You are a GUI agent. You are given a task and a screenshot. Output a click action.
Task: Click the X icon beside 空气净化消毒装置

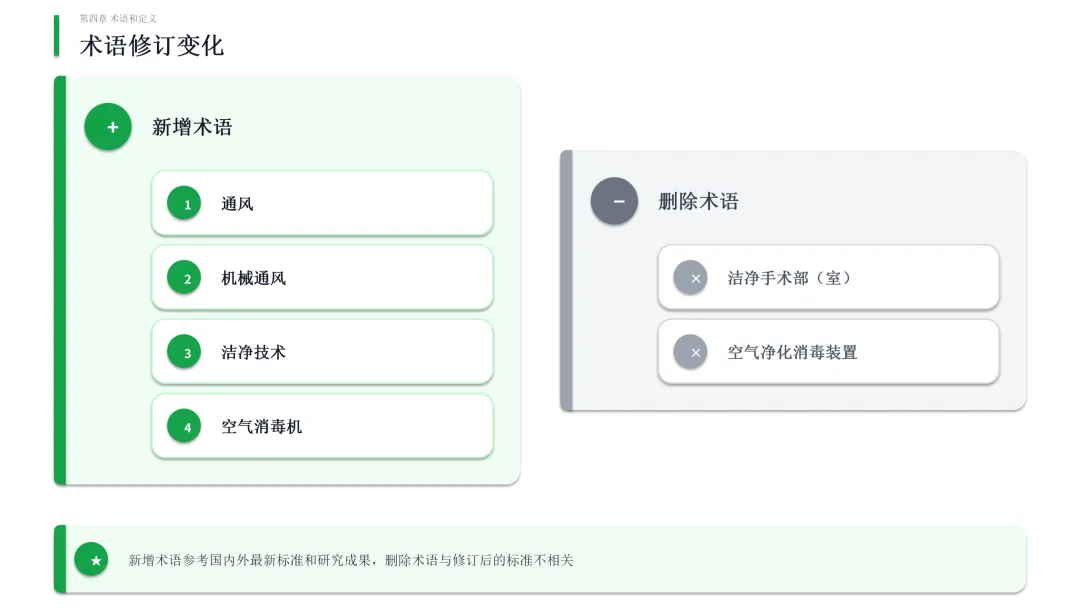click(690, 352)
